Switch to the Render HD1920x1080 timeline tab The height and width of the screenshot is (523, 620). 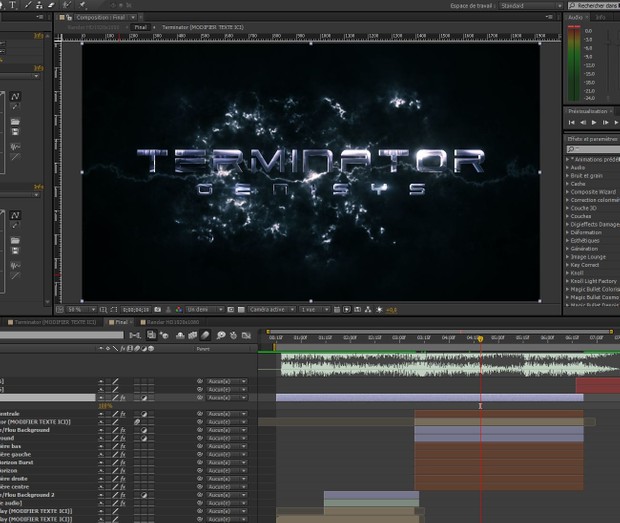[170, 322]
